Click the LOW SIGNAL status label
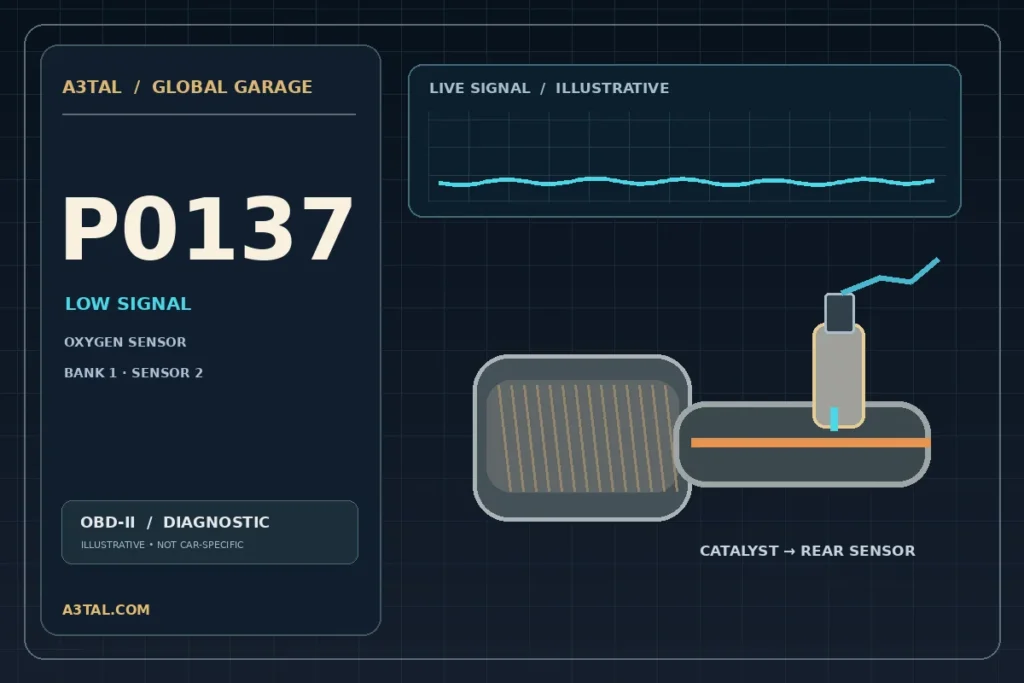The image size is (1024, 683). pyautogui.click(x=128, y=304)
